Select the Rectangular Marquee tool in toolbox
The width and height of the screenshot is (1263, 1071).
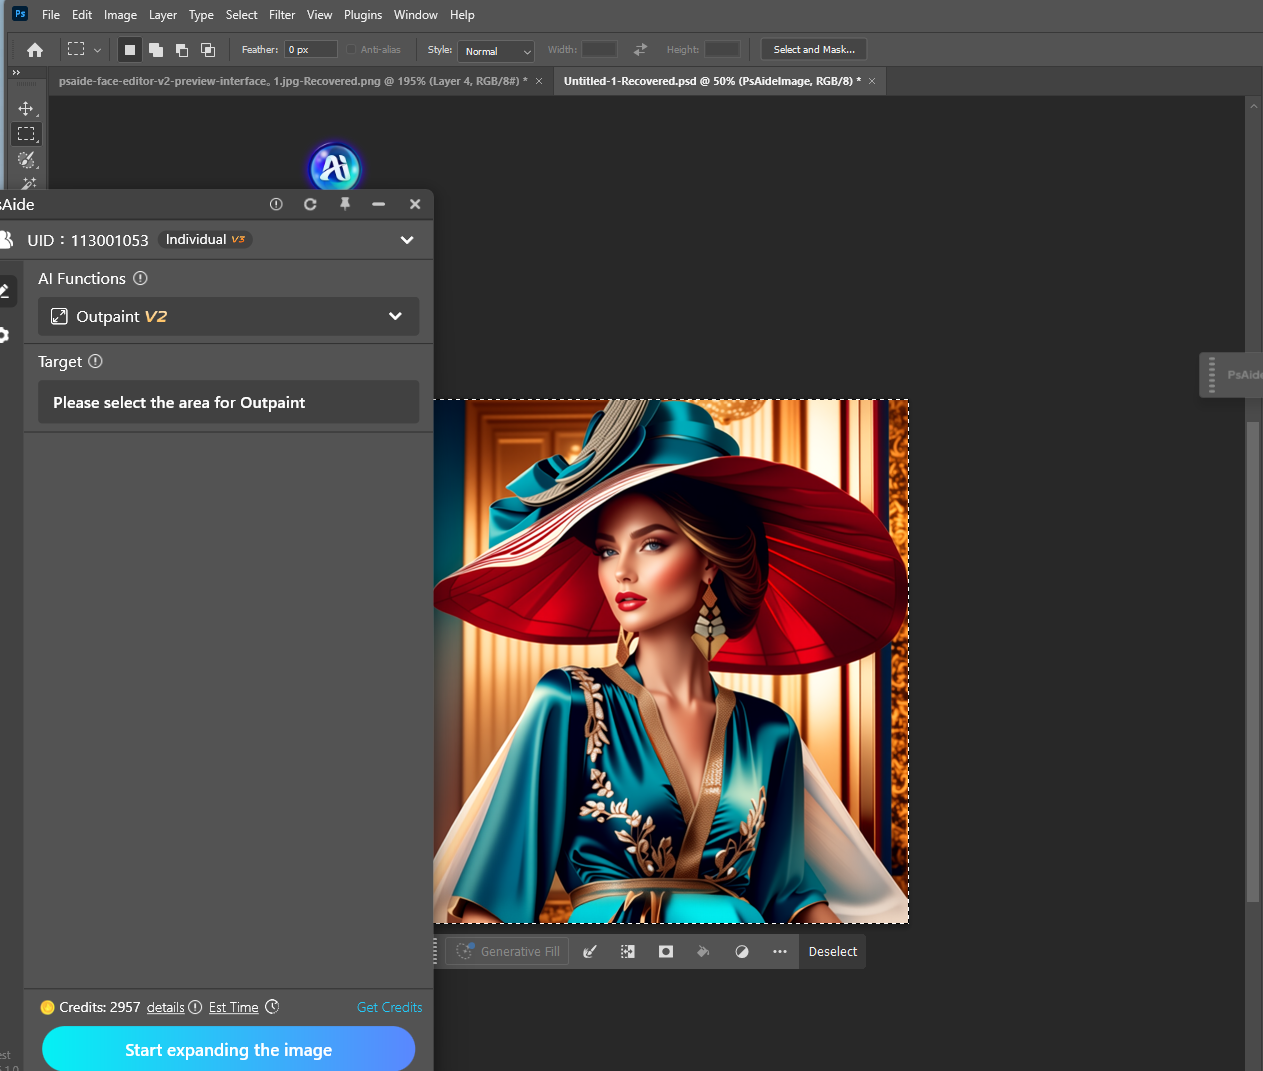[x=26, y=134]
